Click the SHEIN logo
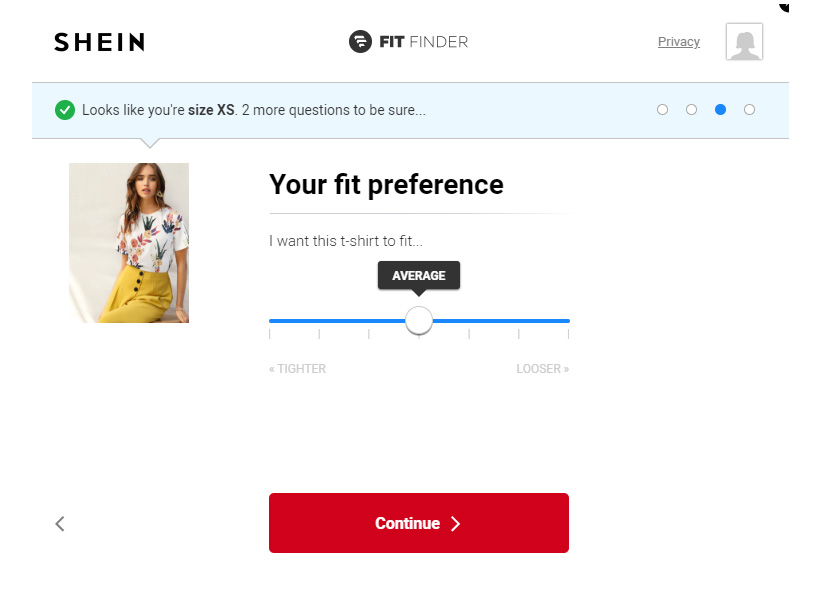The height and width of the screenshot is (600, 820). tap(98, 42)
